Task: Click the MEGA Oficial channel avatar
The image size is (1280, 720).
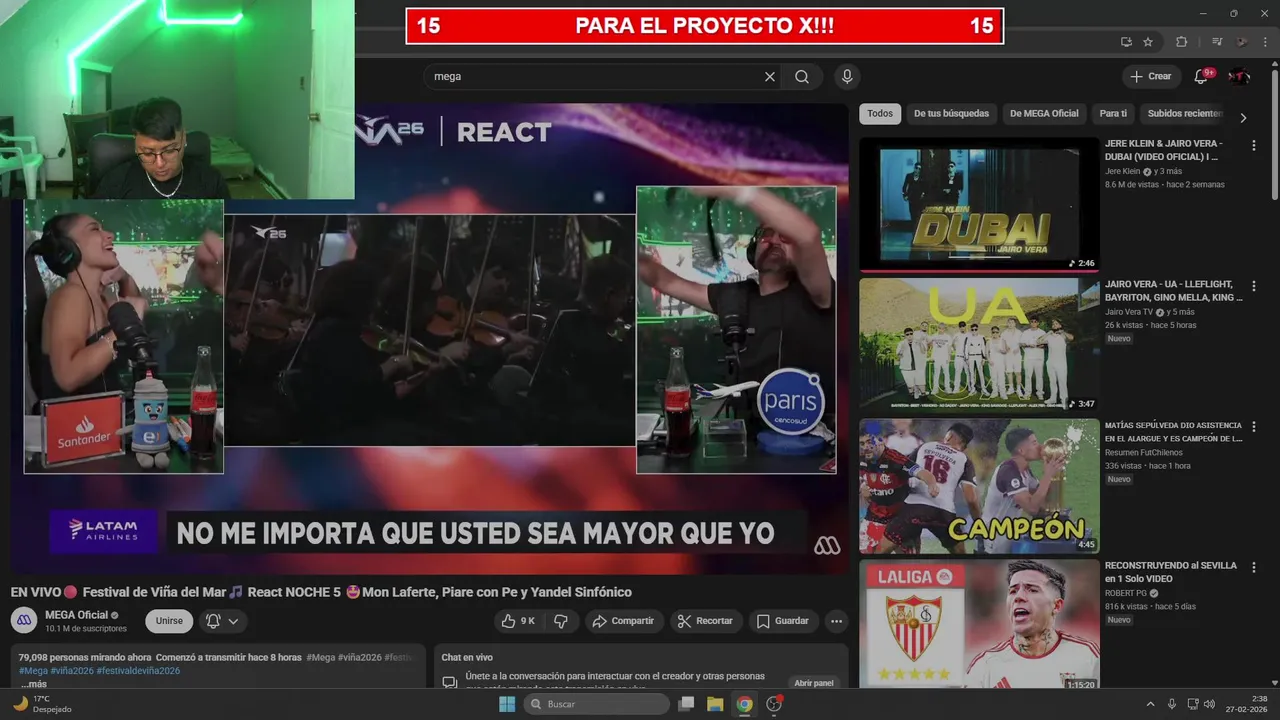Action: coord(24,620)
